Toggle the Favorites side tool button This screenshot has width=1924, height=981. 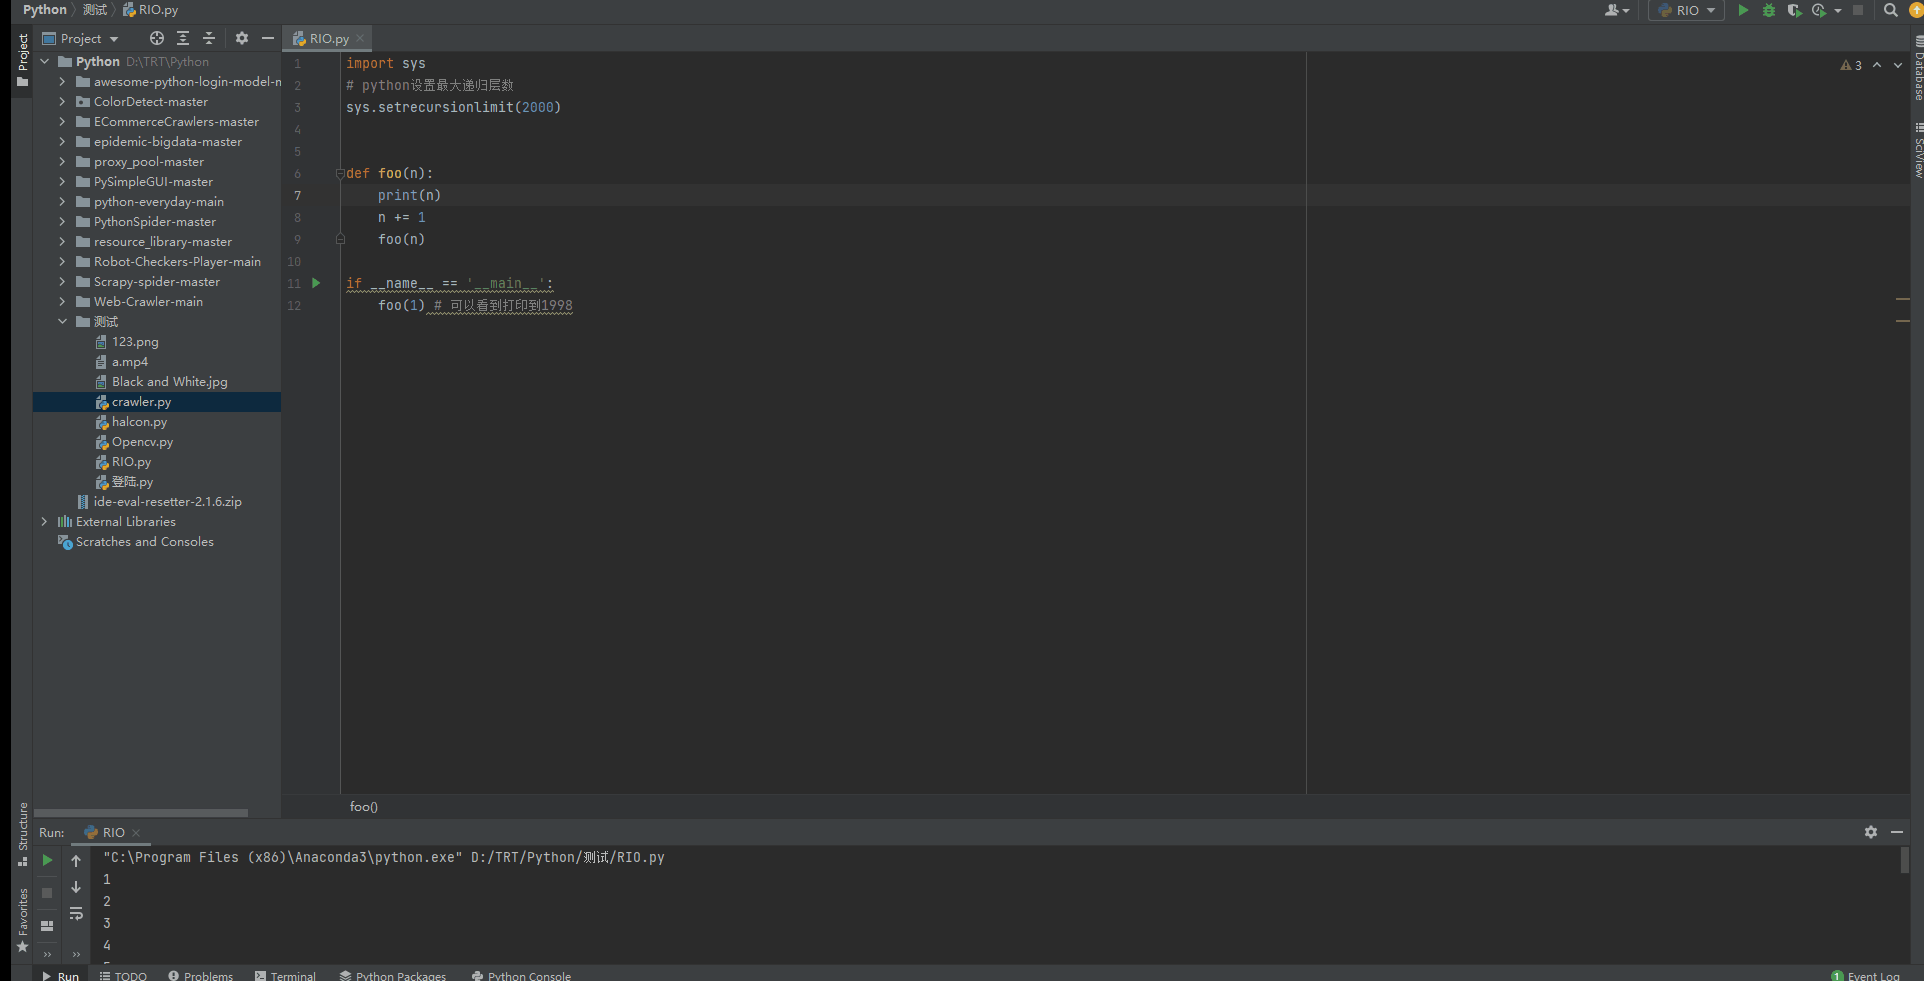point(22,920)
